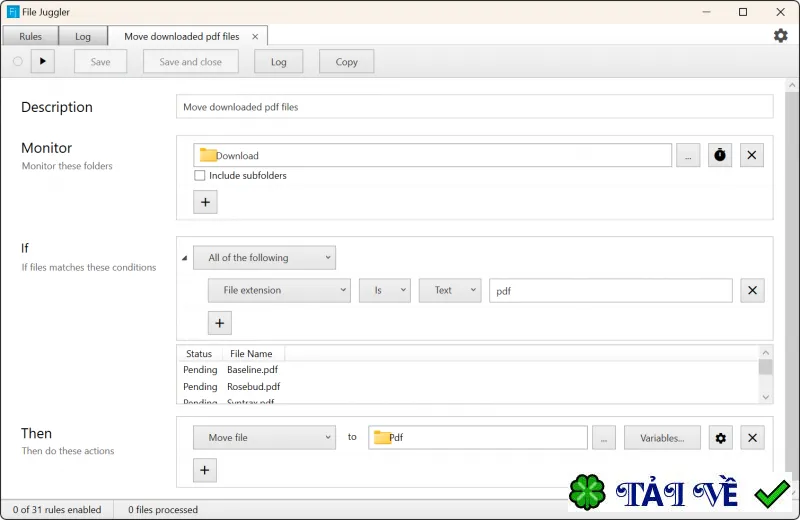Open the settings gear at top right
This screenshot has width=800, height=520.
780,36
